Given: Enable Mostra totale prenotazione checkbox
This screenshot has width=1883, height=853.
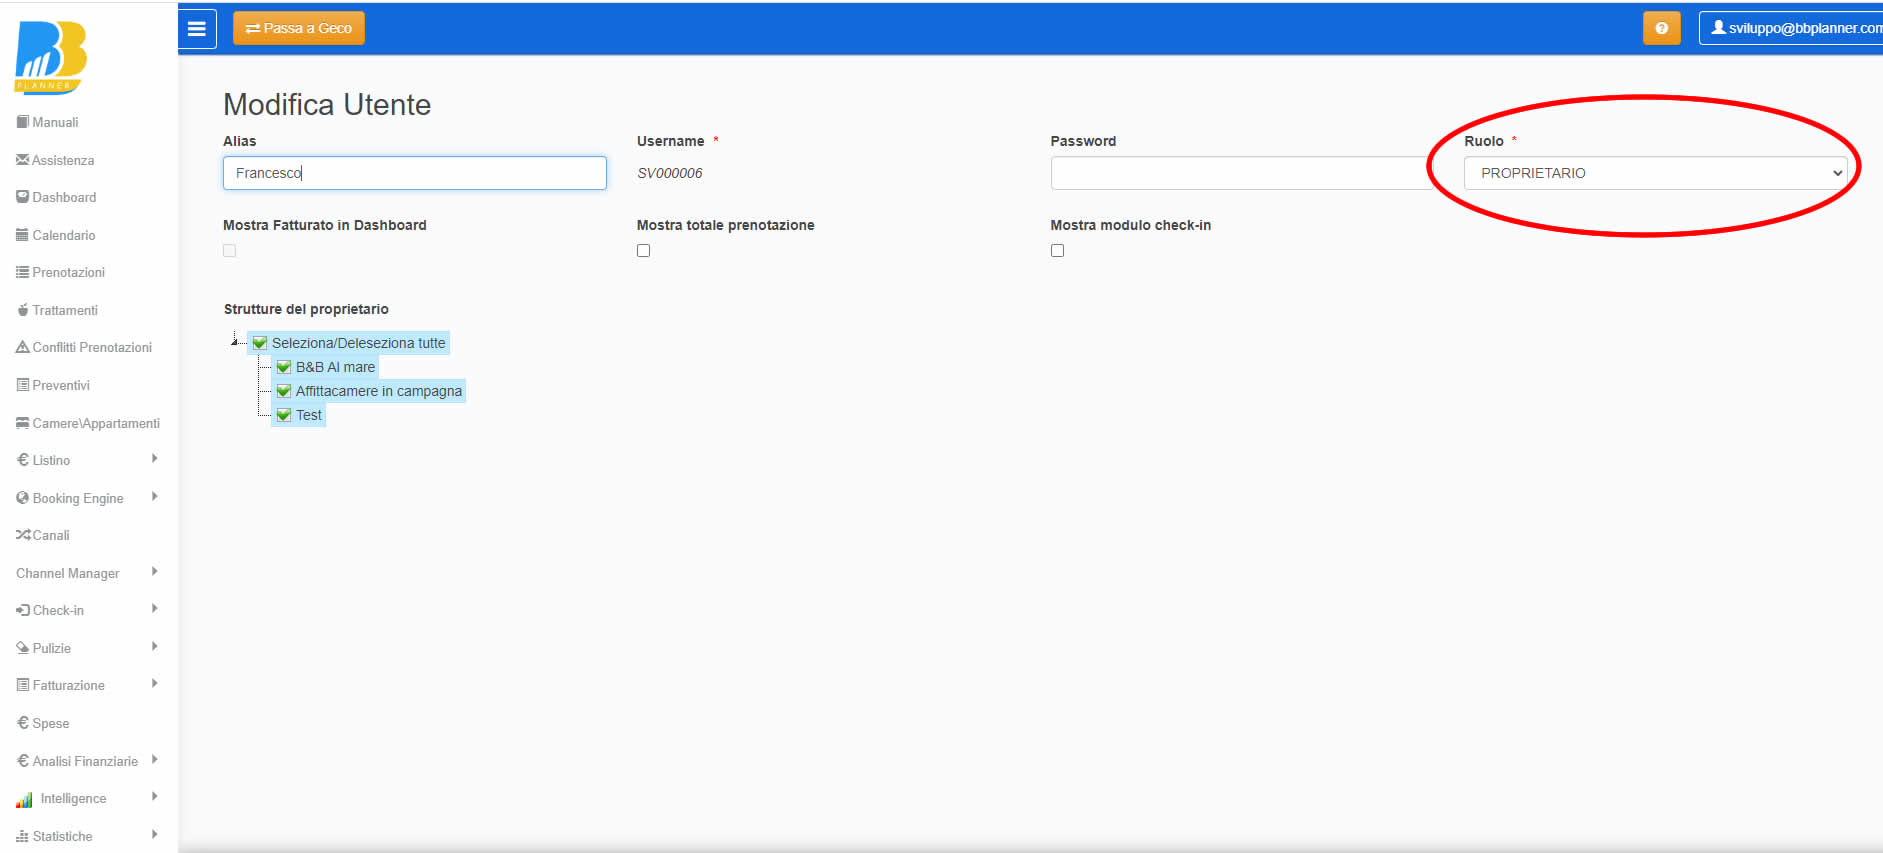Looking at the screenshot, I should tap(643, 251).
